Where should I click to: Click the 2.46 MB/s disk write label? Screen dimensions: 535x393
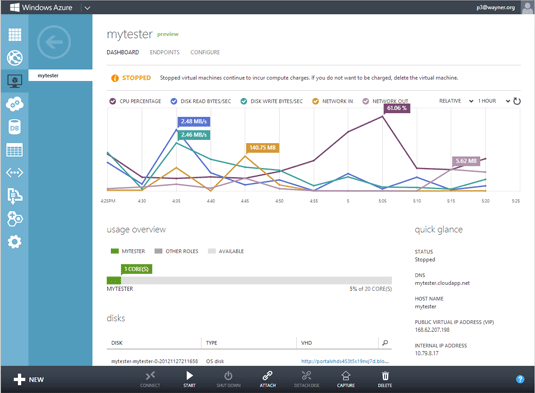[194, 135]
